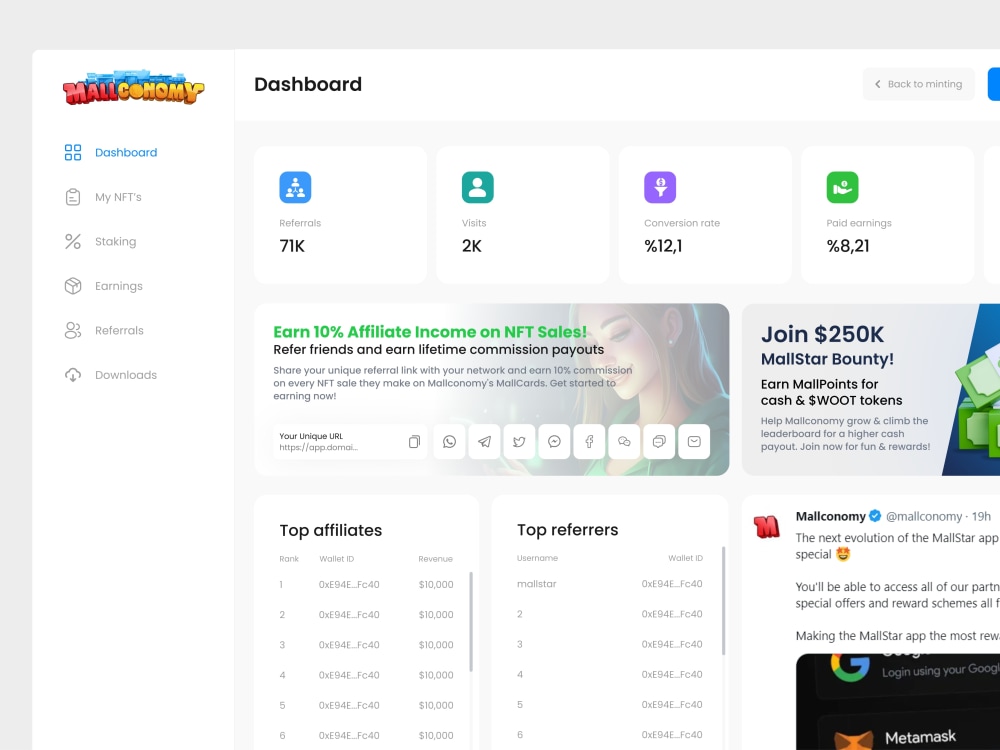
Task: Click the Top affiliates list scrollbar
Action: [x=471, y=622]
